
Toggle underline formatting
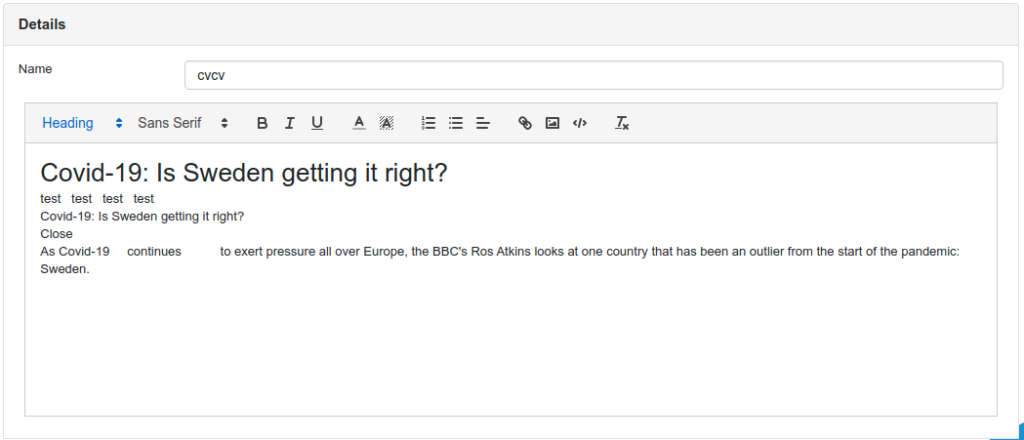coord(317,123)
